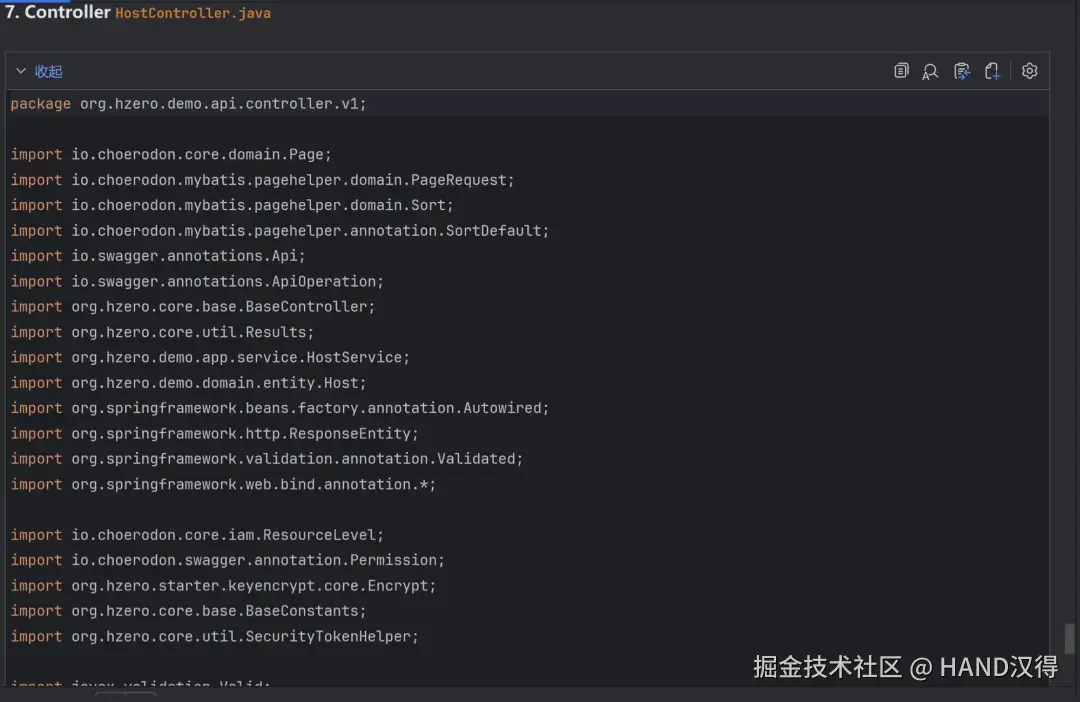Image resolution: width=1080 pixels, height=702 pixels.
Task: Click the 收起 collapse label
Action: [49, 72]
